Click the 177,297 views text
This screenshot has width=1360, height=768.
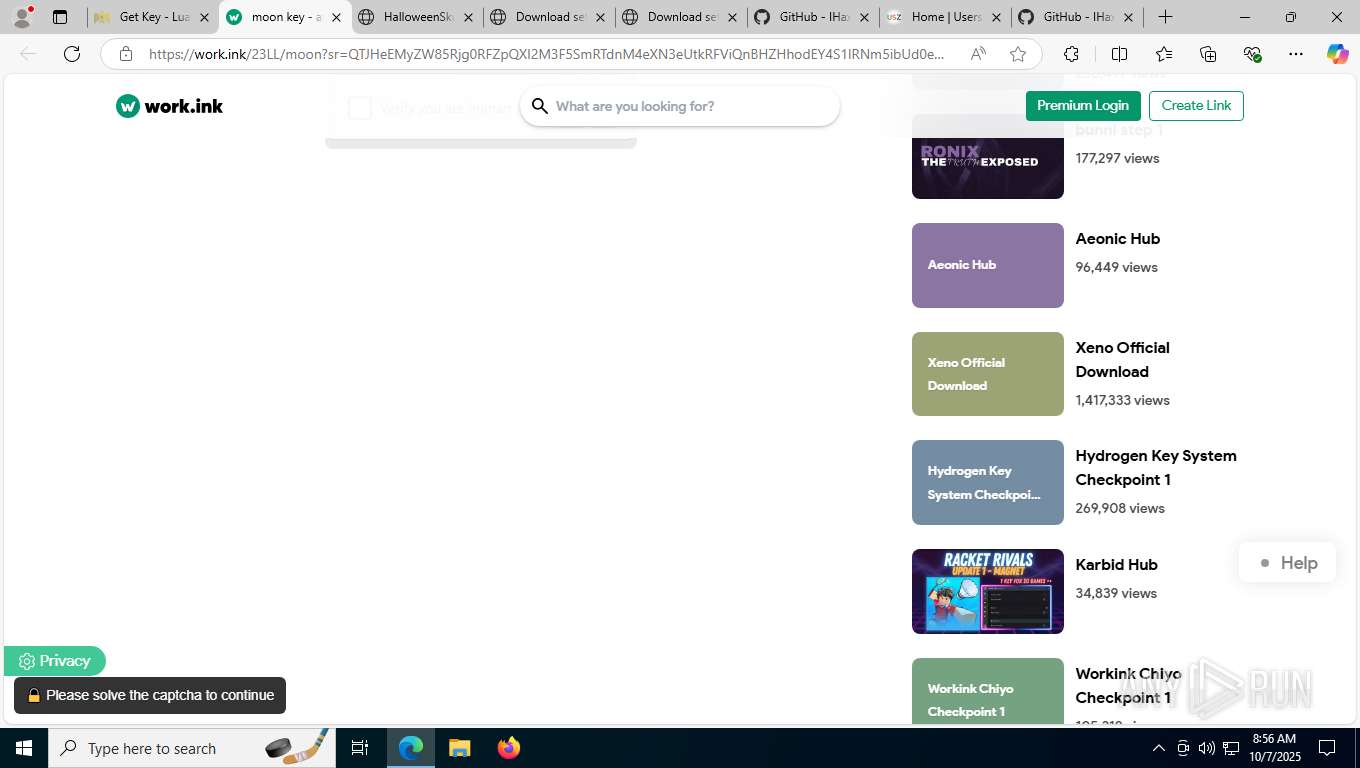[x=1117, y=158]
